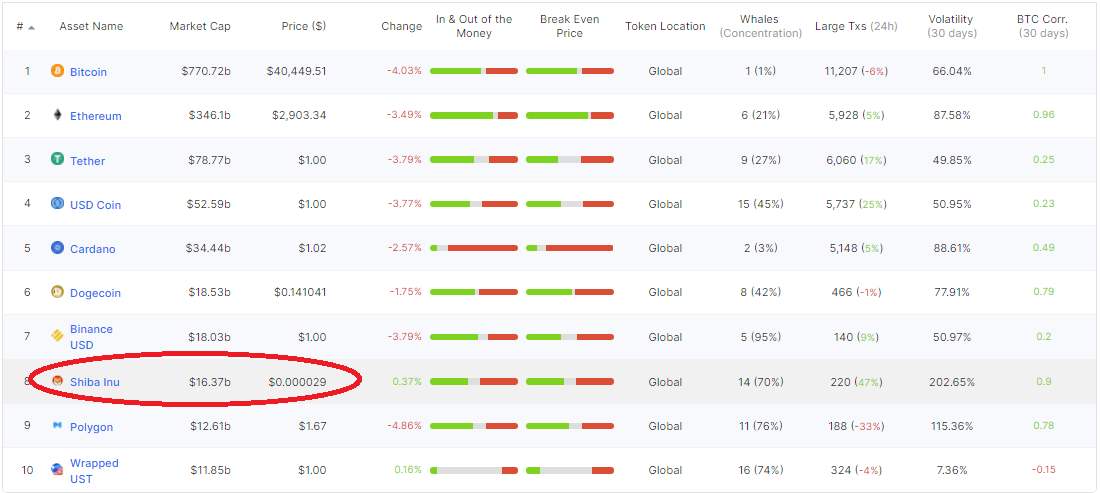Click Bitcoin price $40,449.51

(296, 71)
